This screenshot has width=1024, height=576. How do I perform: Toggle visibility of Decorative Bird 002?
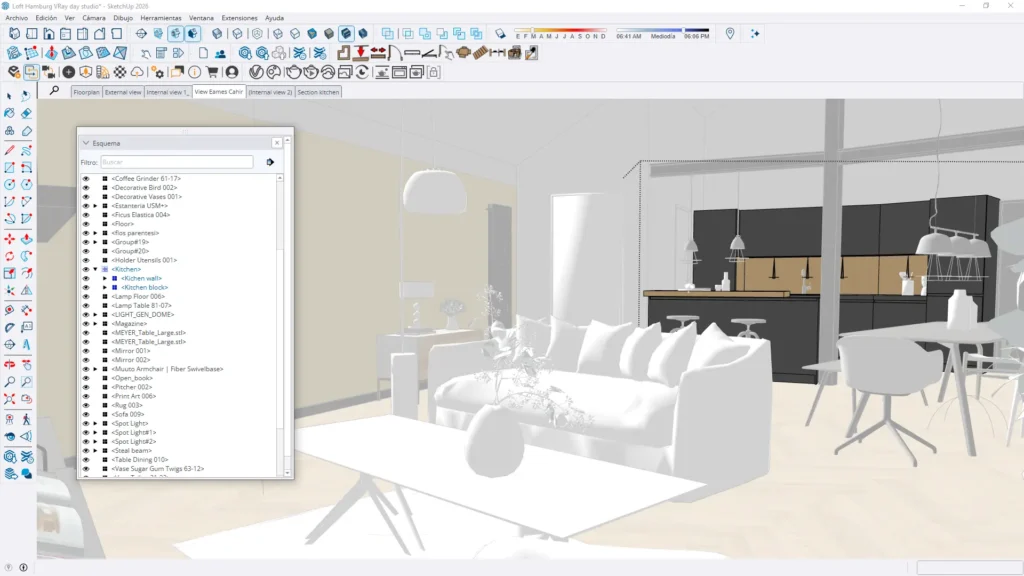click(86, 187)
